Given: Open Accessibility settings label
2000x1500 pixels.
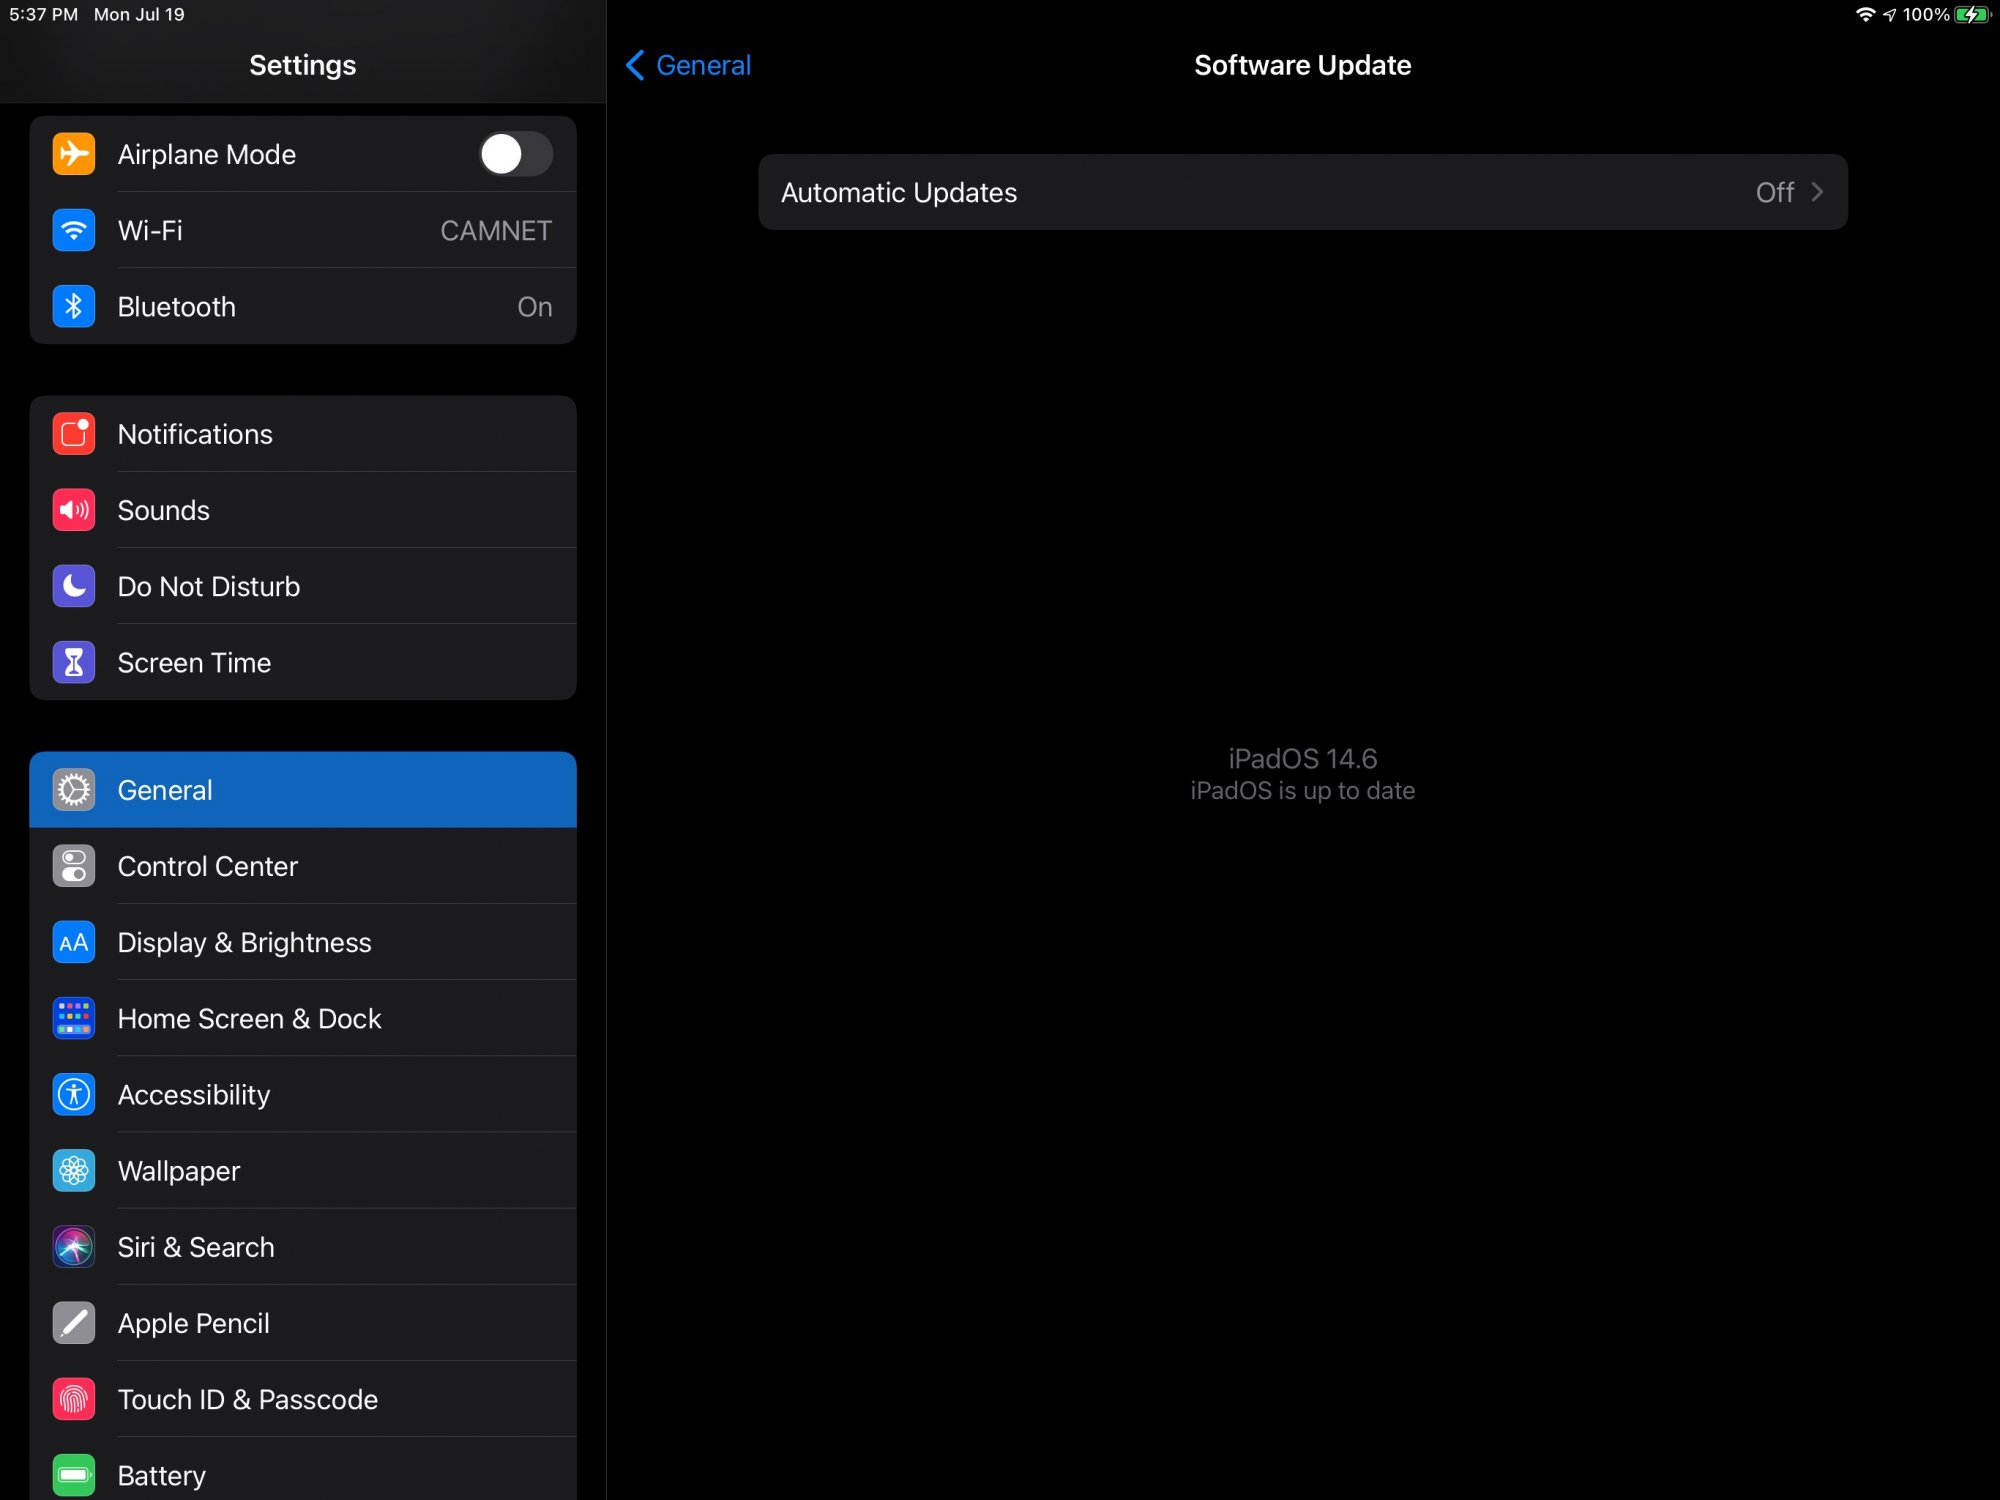Looking at the screenshot, I should [194, 1094].
